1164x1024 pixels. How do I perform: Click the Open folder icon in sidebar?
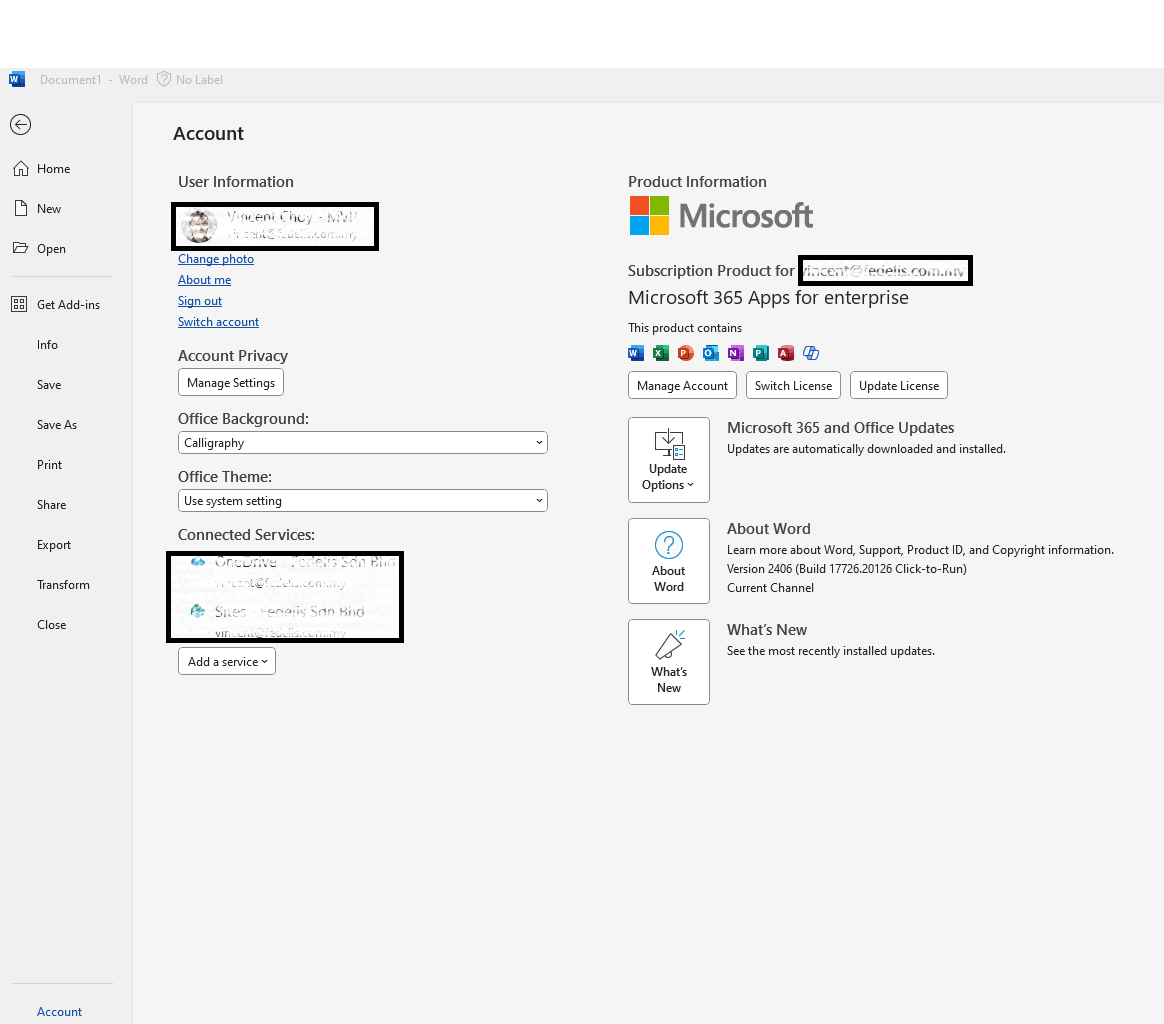click(x=21, y=248)
